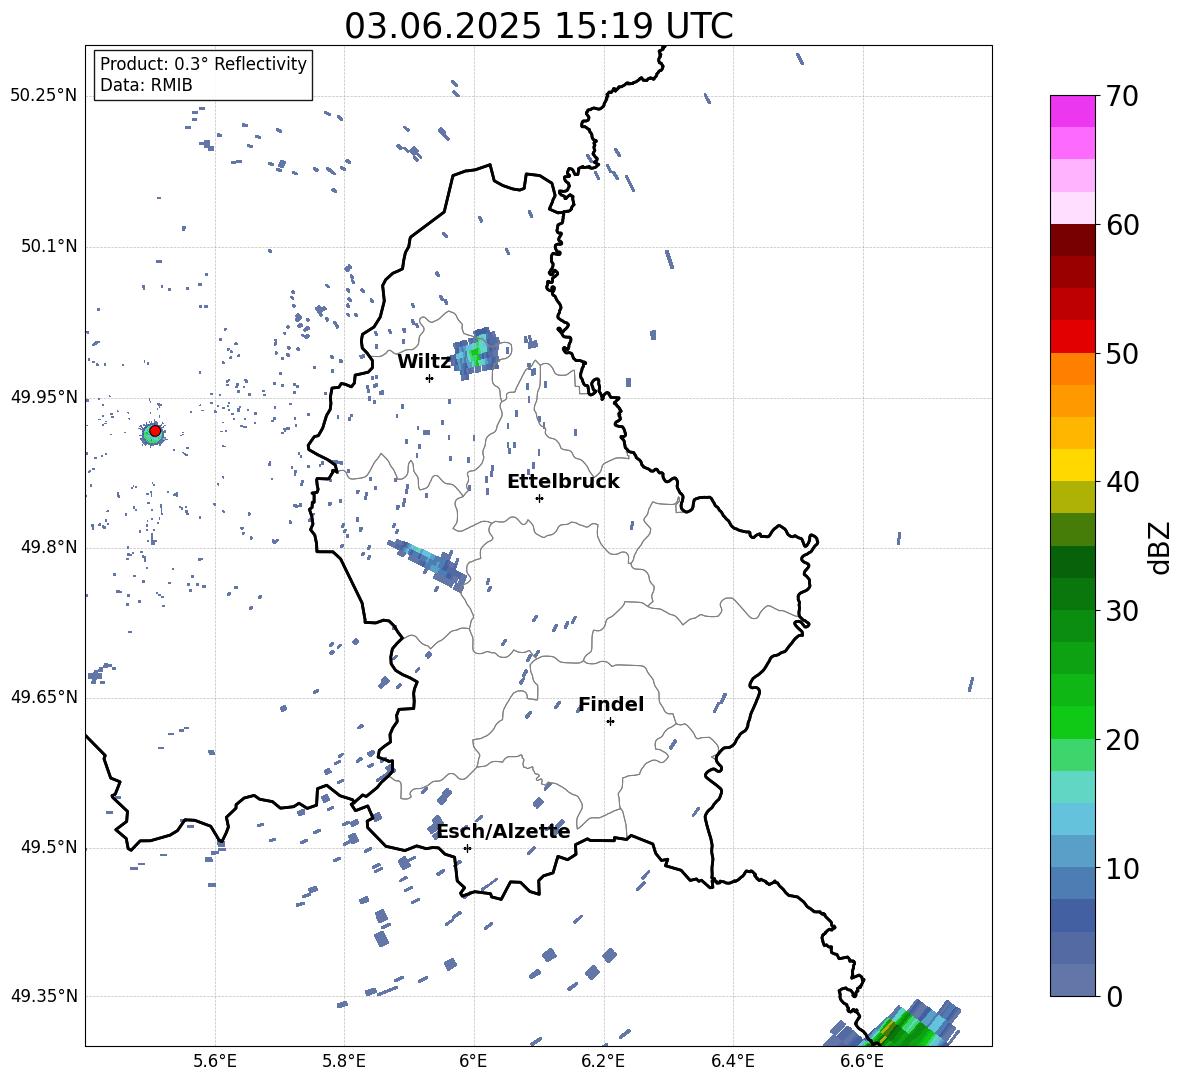1184x1081 pixels.
Task: Click the blue elongated echo southwest of Ettelbruck
Action: pyautogui.click(x=428, y=564)
